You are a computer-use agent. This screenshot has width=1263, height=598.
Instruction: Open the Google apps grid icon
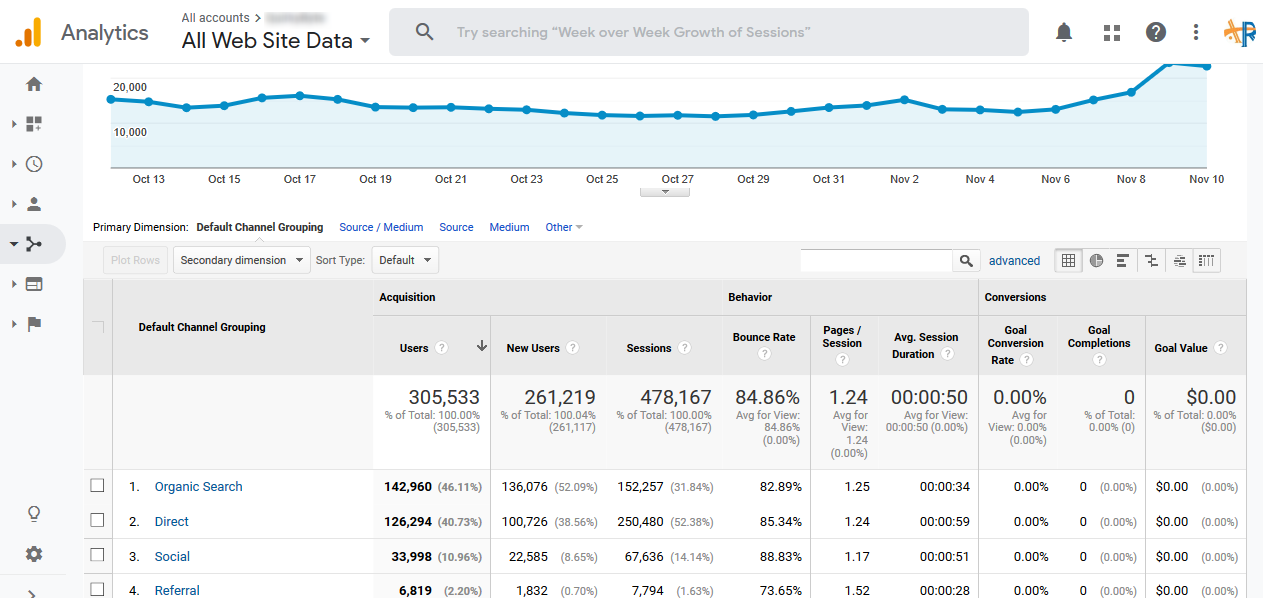(1112, 33)
